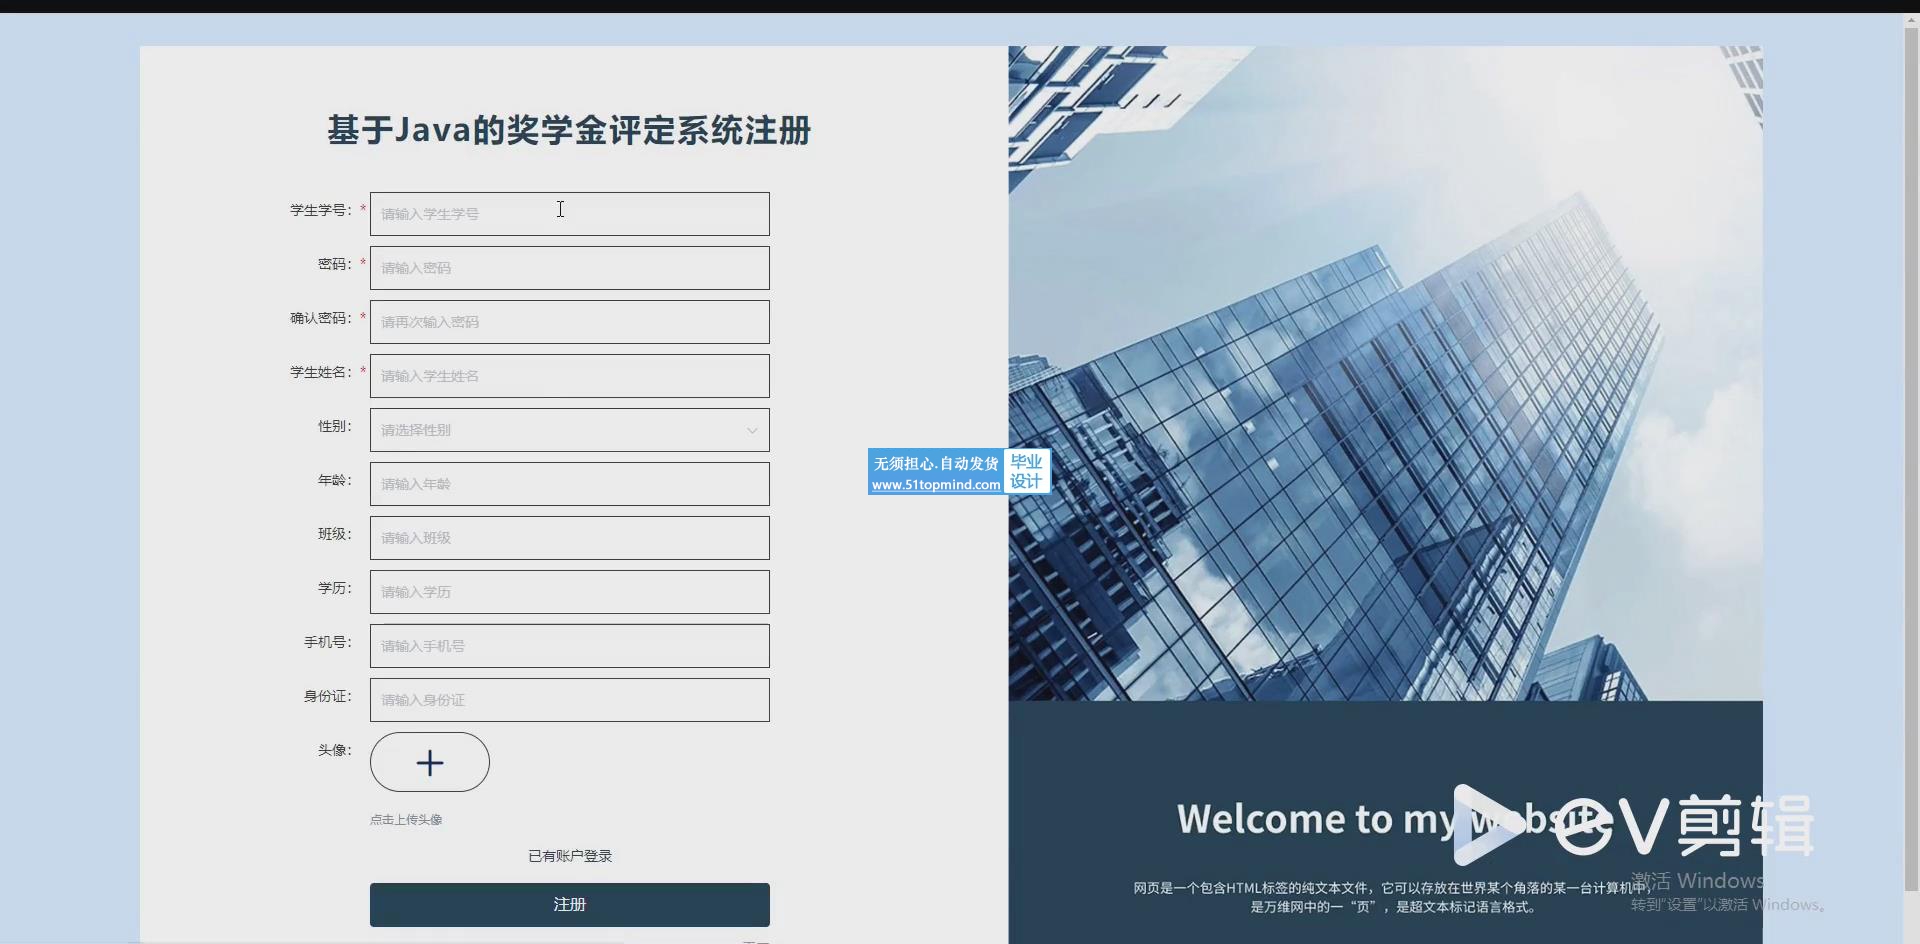Click the skyscraper banner image
Screen dimensions: 1920x944
(x=1385, y=373)
